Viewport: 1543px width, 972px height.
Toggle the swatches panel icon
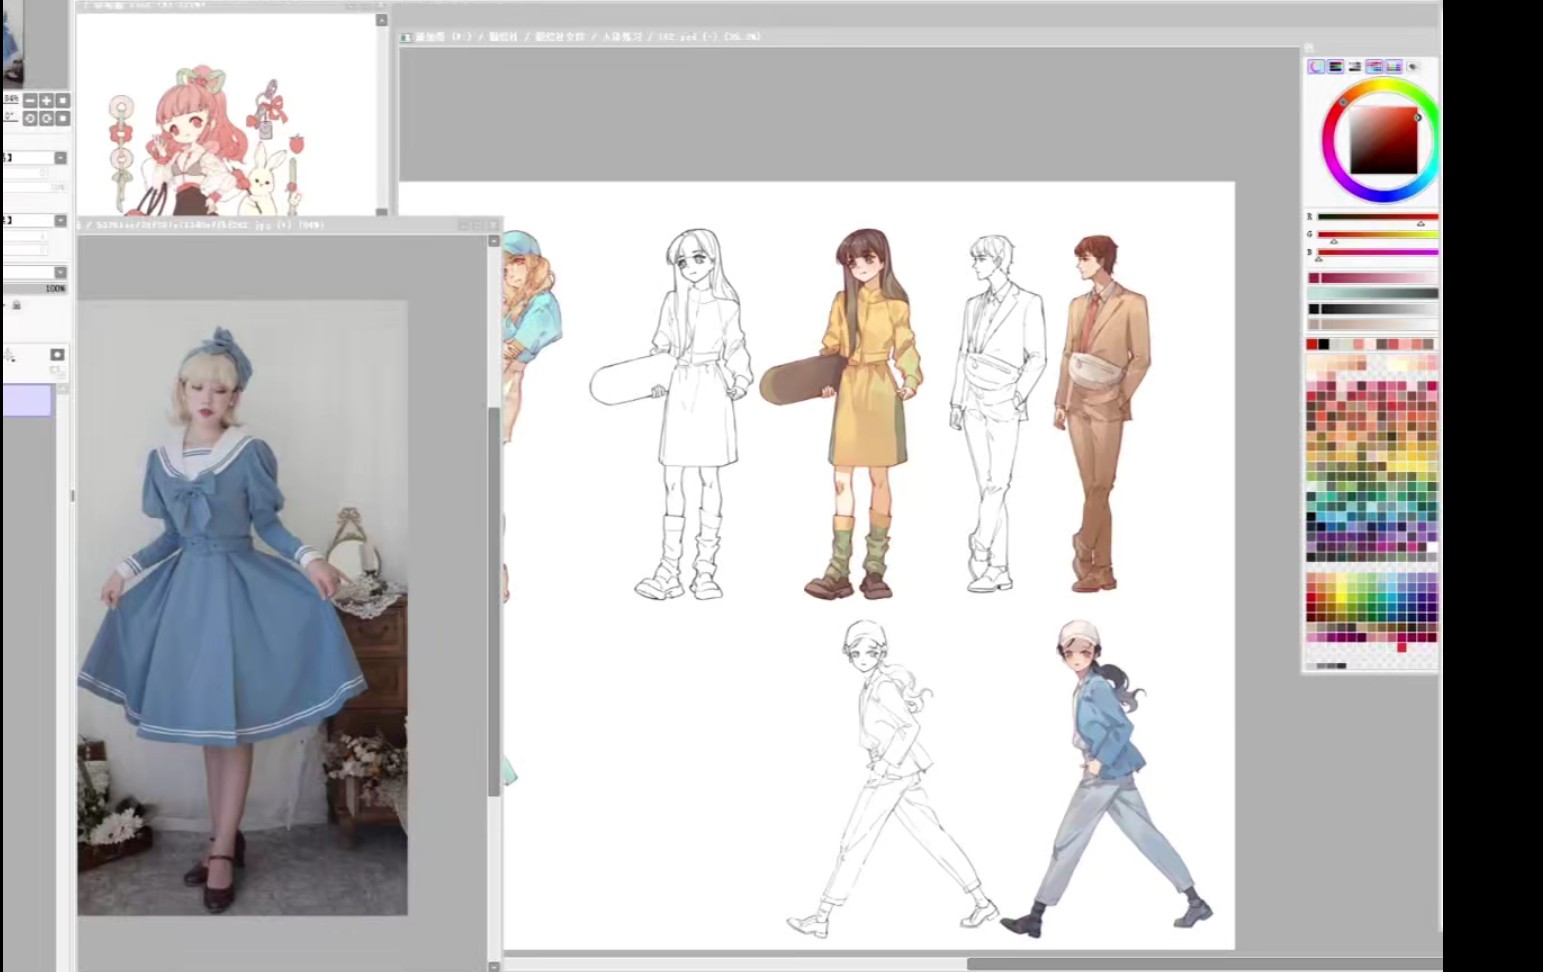(1394, 66)
